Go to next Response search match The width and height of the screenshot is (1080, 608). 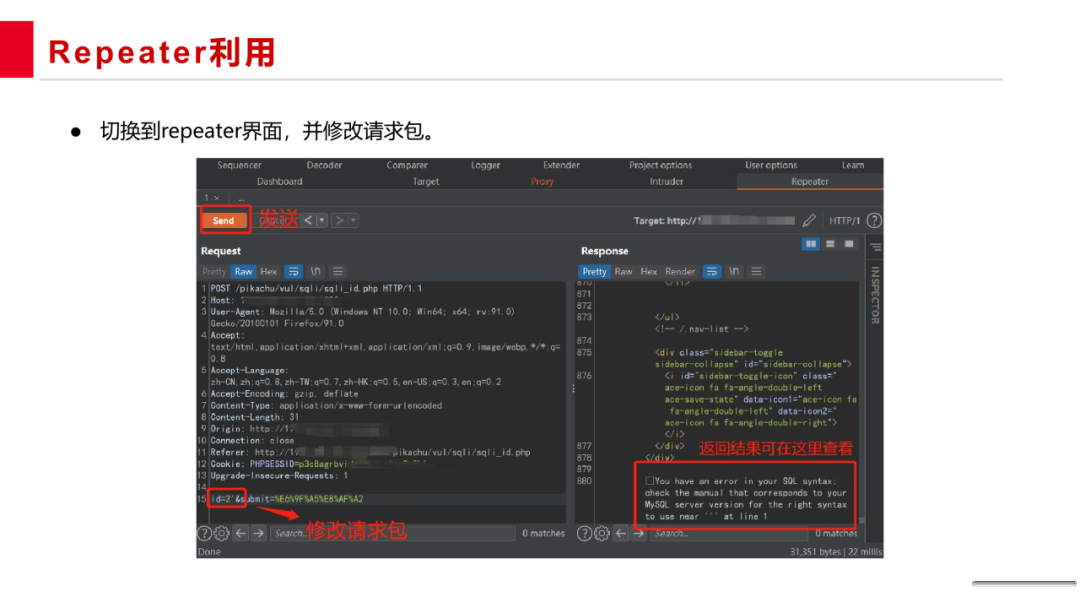tap(638, 533)
